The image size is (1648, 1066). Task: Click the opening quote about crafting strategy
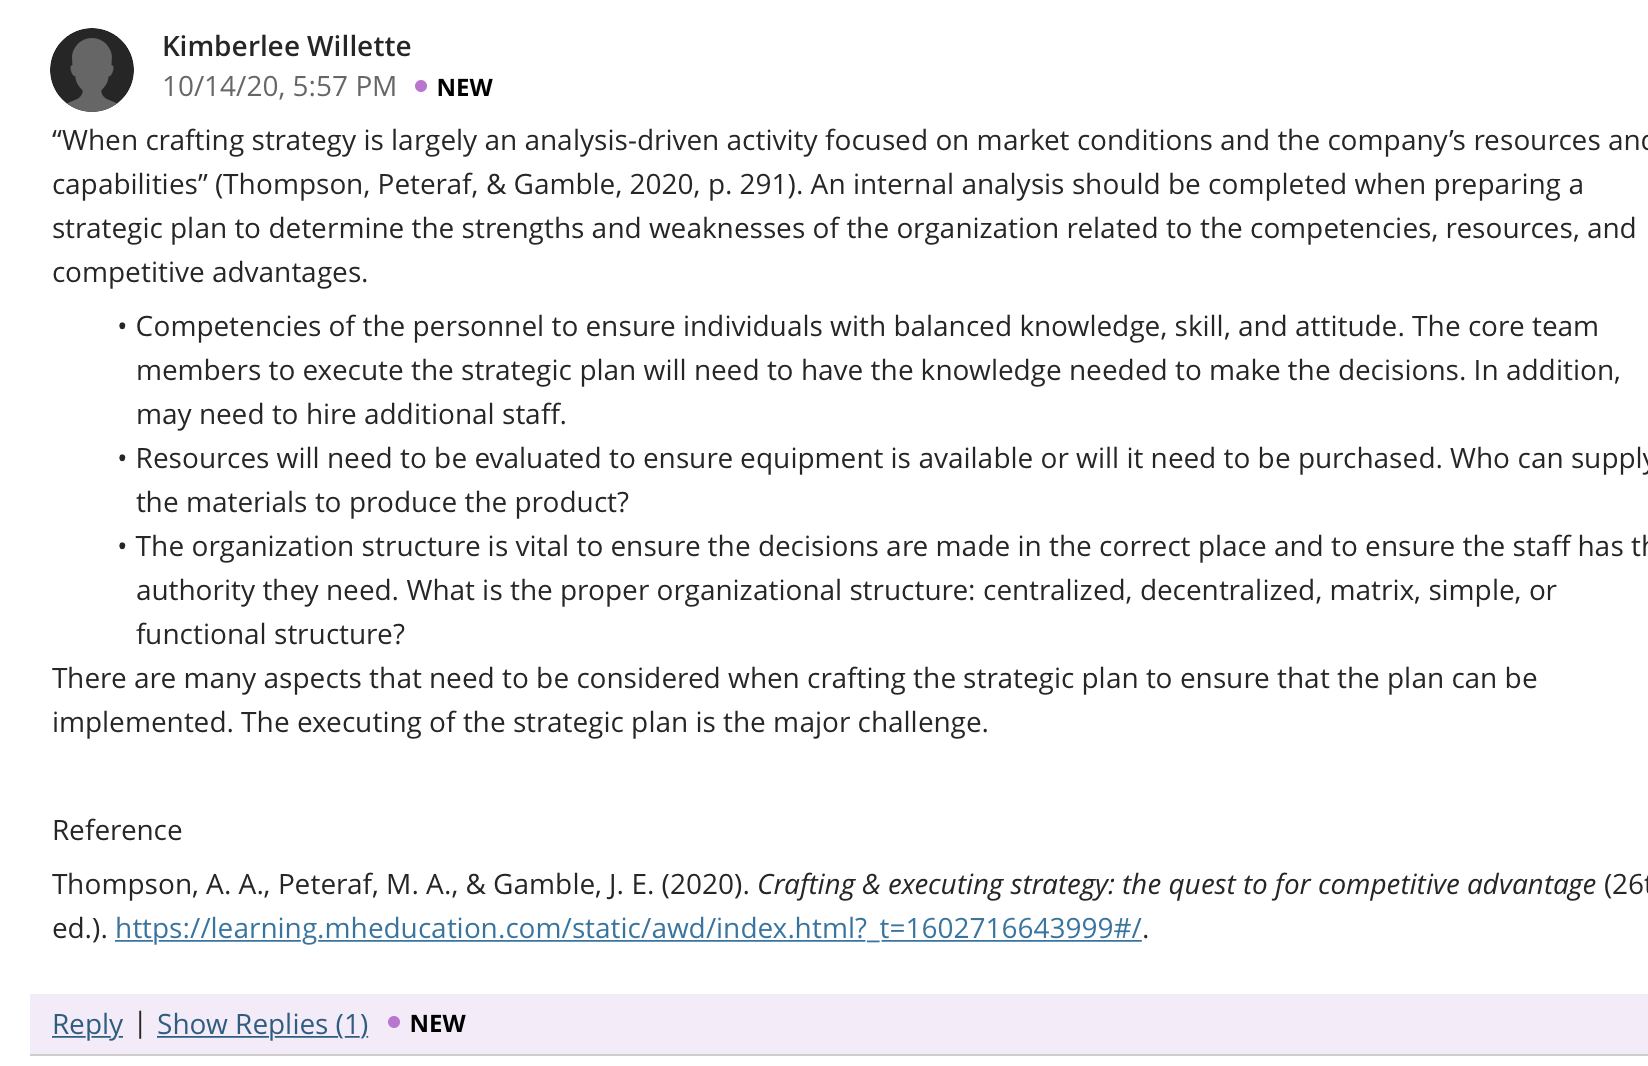(x=850, y=162)
